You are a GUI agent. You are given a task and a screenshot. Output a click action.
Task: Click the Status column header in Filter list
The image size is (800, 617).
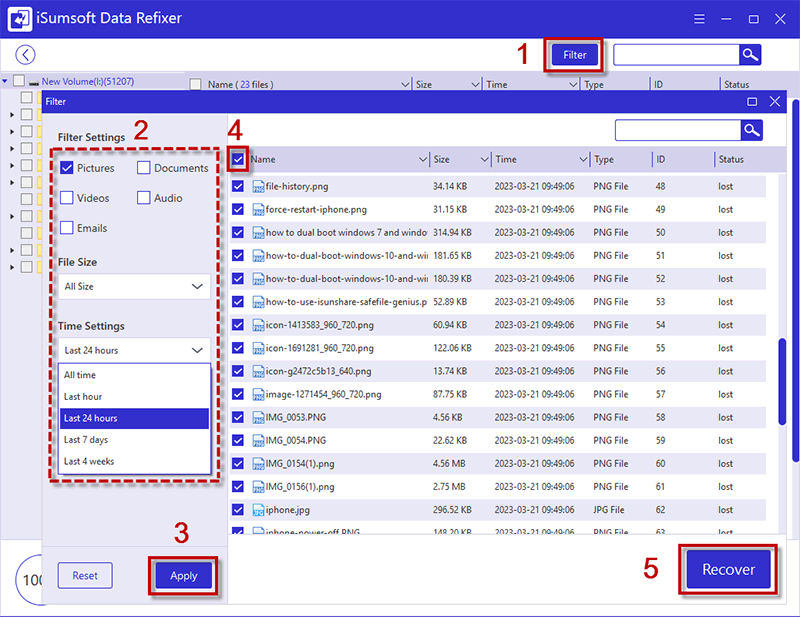point(731,159)
